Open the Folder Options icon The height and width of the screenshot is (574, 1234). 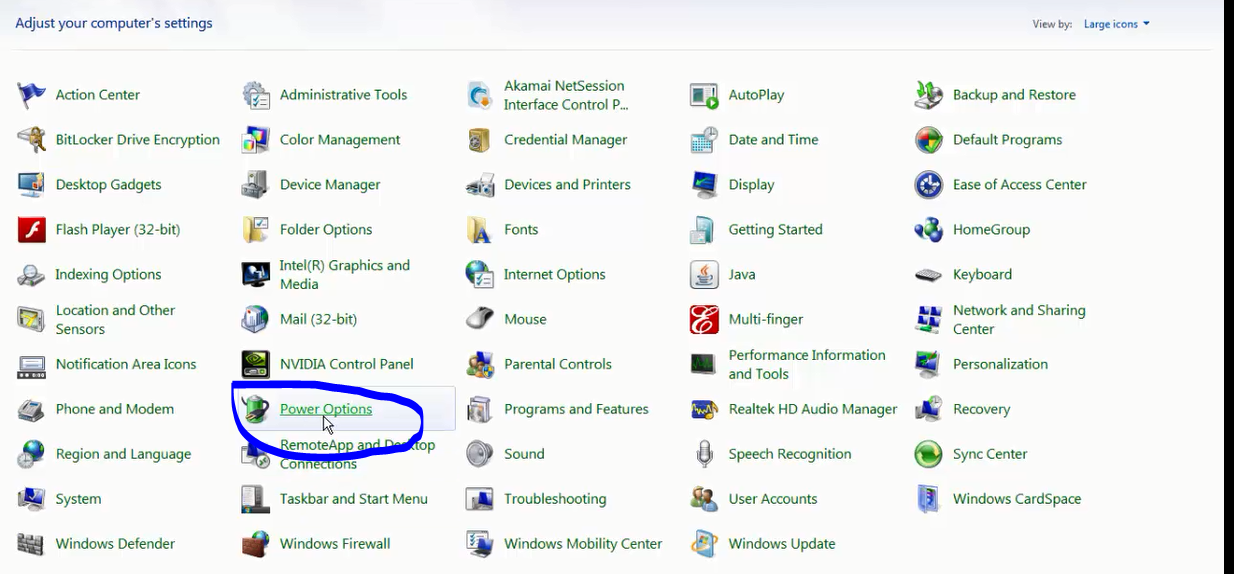pos(256,230)
